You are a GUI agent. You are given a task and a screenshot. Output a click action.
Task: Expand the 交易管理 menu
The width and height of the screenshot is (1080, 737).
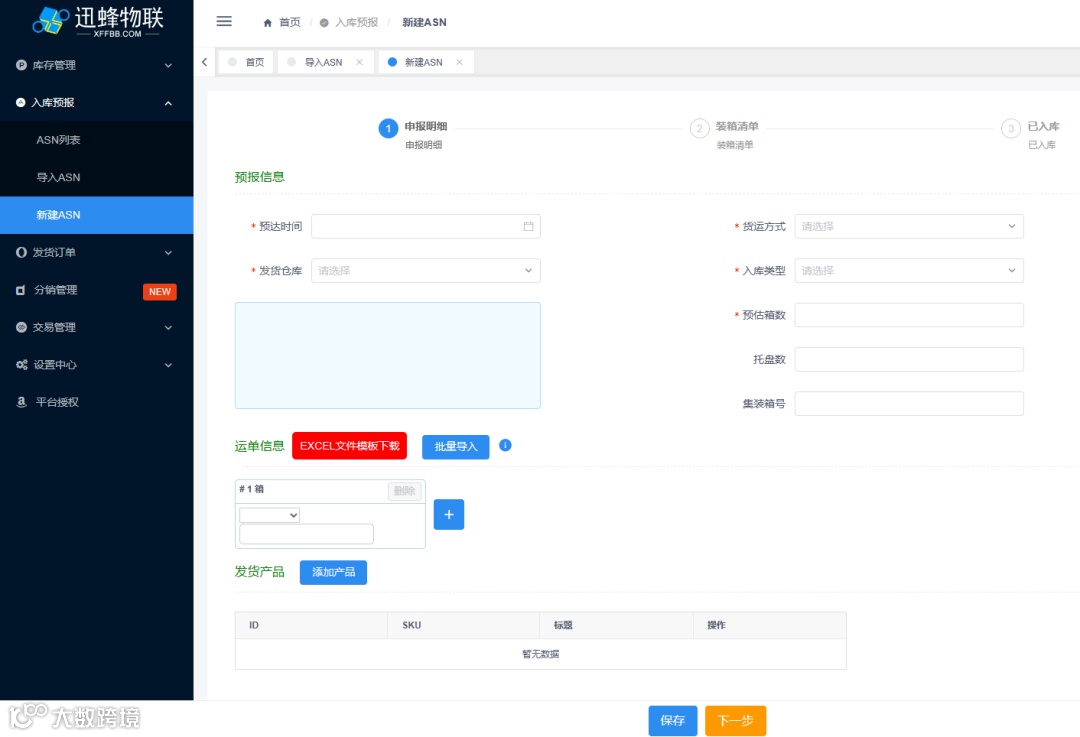168,328
